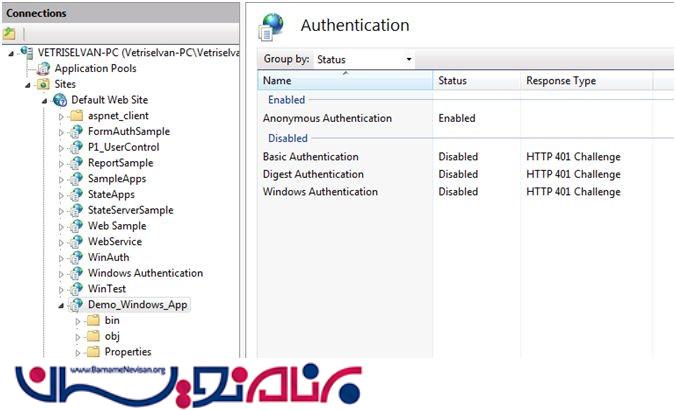
Task: Select the Properties folder item
Action: coord(128,352)
